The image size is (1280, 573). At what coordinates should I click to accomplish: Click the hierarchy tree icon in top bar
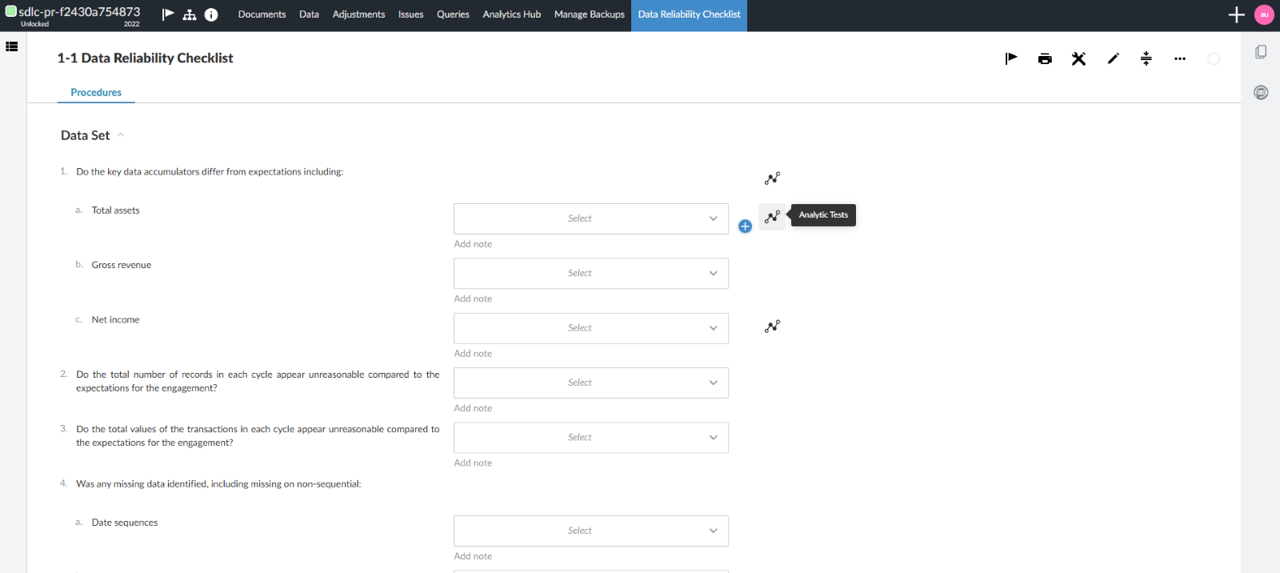[189, 15]
